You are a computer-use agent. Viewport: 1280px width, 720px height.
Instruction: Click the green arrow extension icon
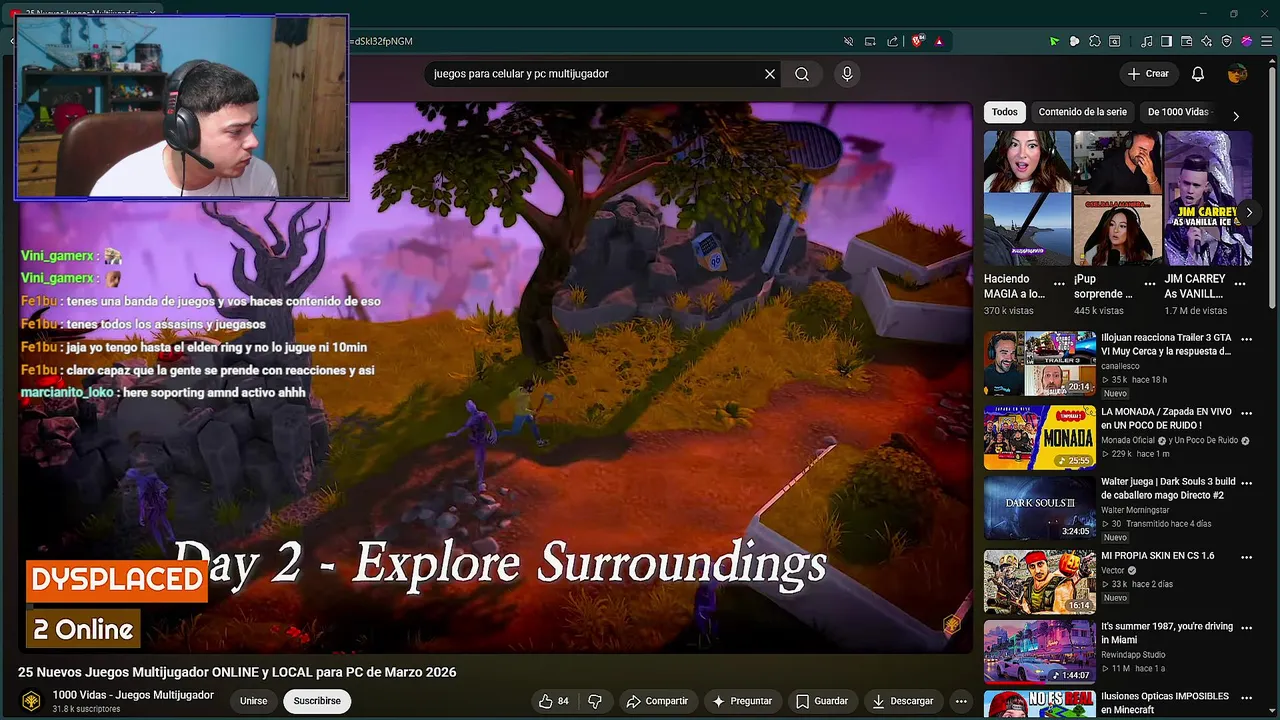(x=1054, y=41)
